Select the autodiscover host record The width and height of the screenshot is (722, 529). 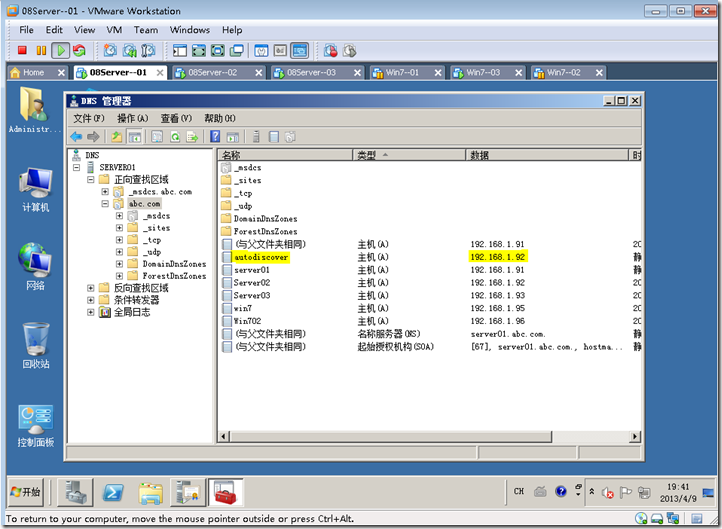(261, 257)
